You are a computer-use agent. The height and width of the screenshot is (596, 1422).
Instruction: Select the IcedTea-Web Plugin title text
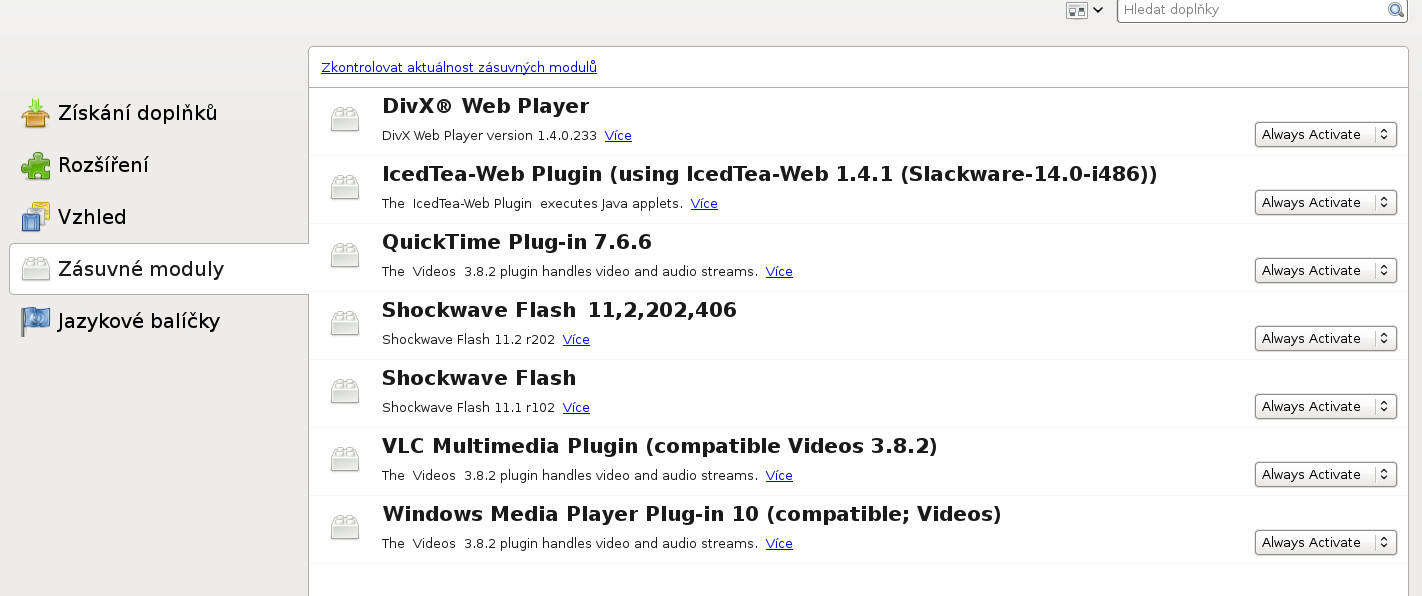click(770, 174)
